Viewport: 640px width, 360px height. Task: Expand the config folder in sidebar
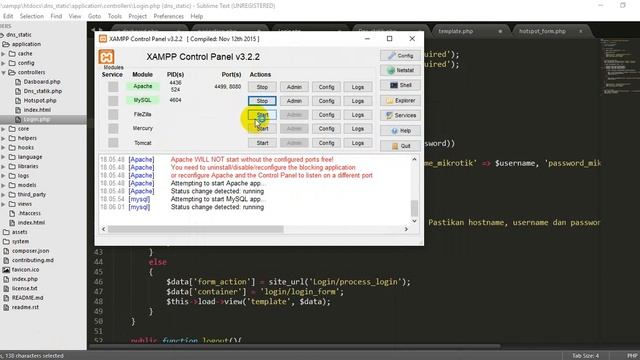[3, 63]
